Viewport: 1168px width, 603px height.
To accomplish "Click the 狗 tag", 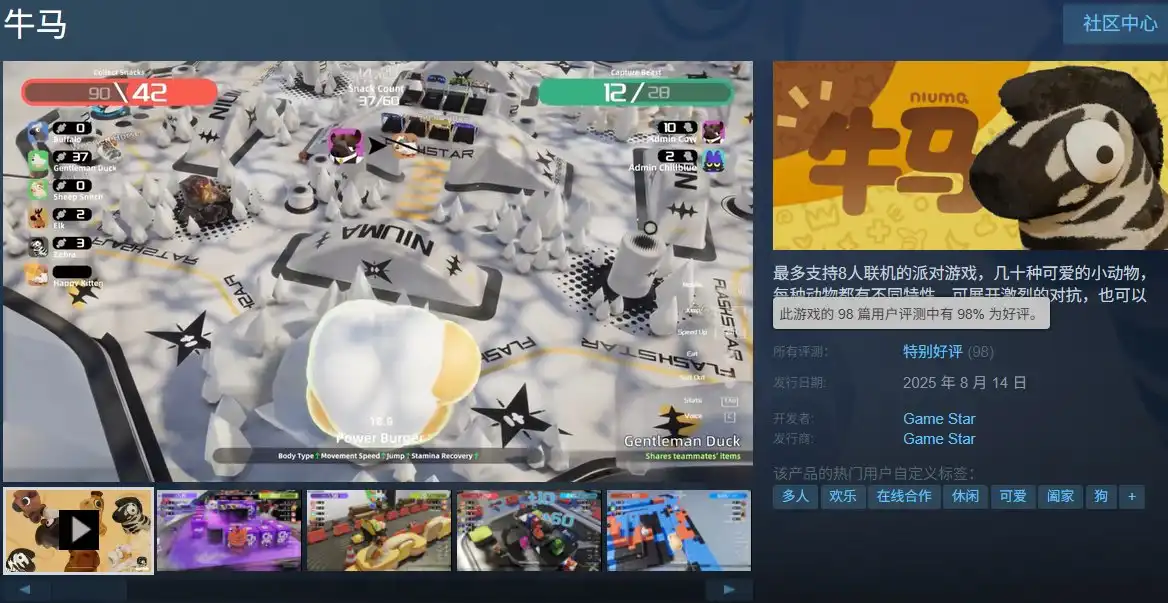I will [x=1101, y=497].
